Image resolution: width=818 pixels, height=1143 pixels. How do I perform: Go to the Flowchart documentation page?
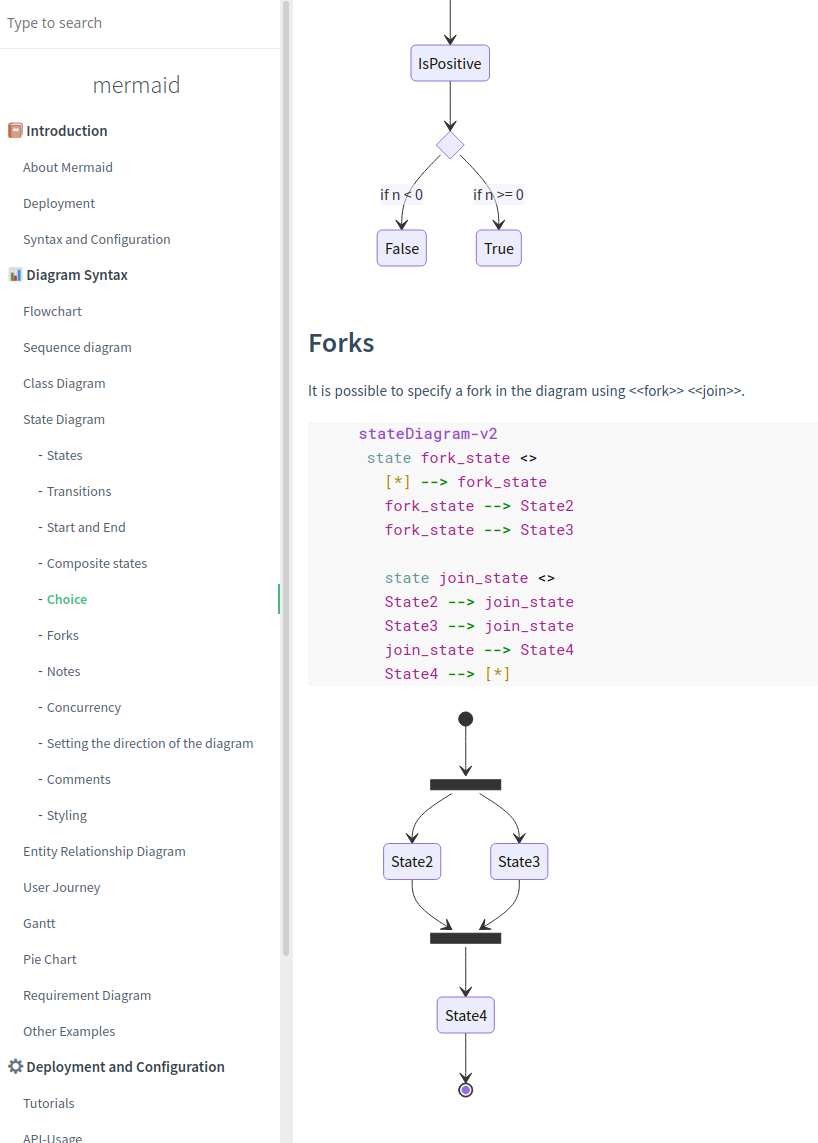pyautogui.click(x=52, y=311)
